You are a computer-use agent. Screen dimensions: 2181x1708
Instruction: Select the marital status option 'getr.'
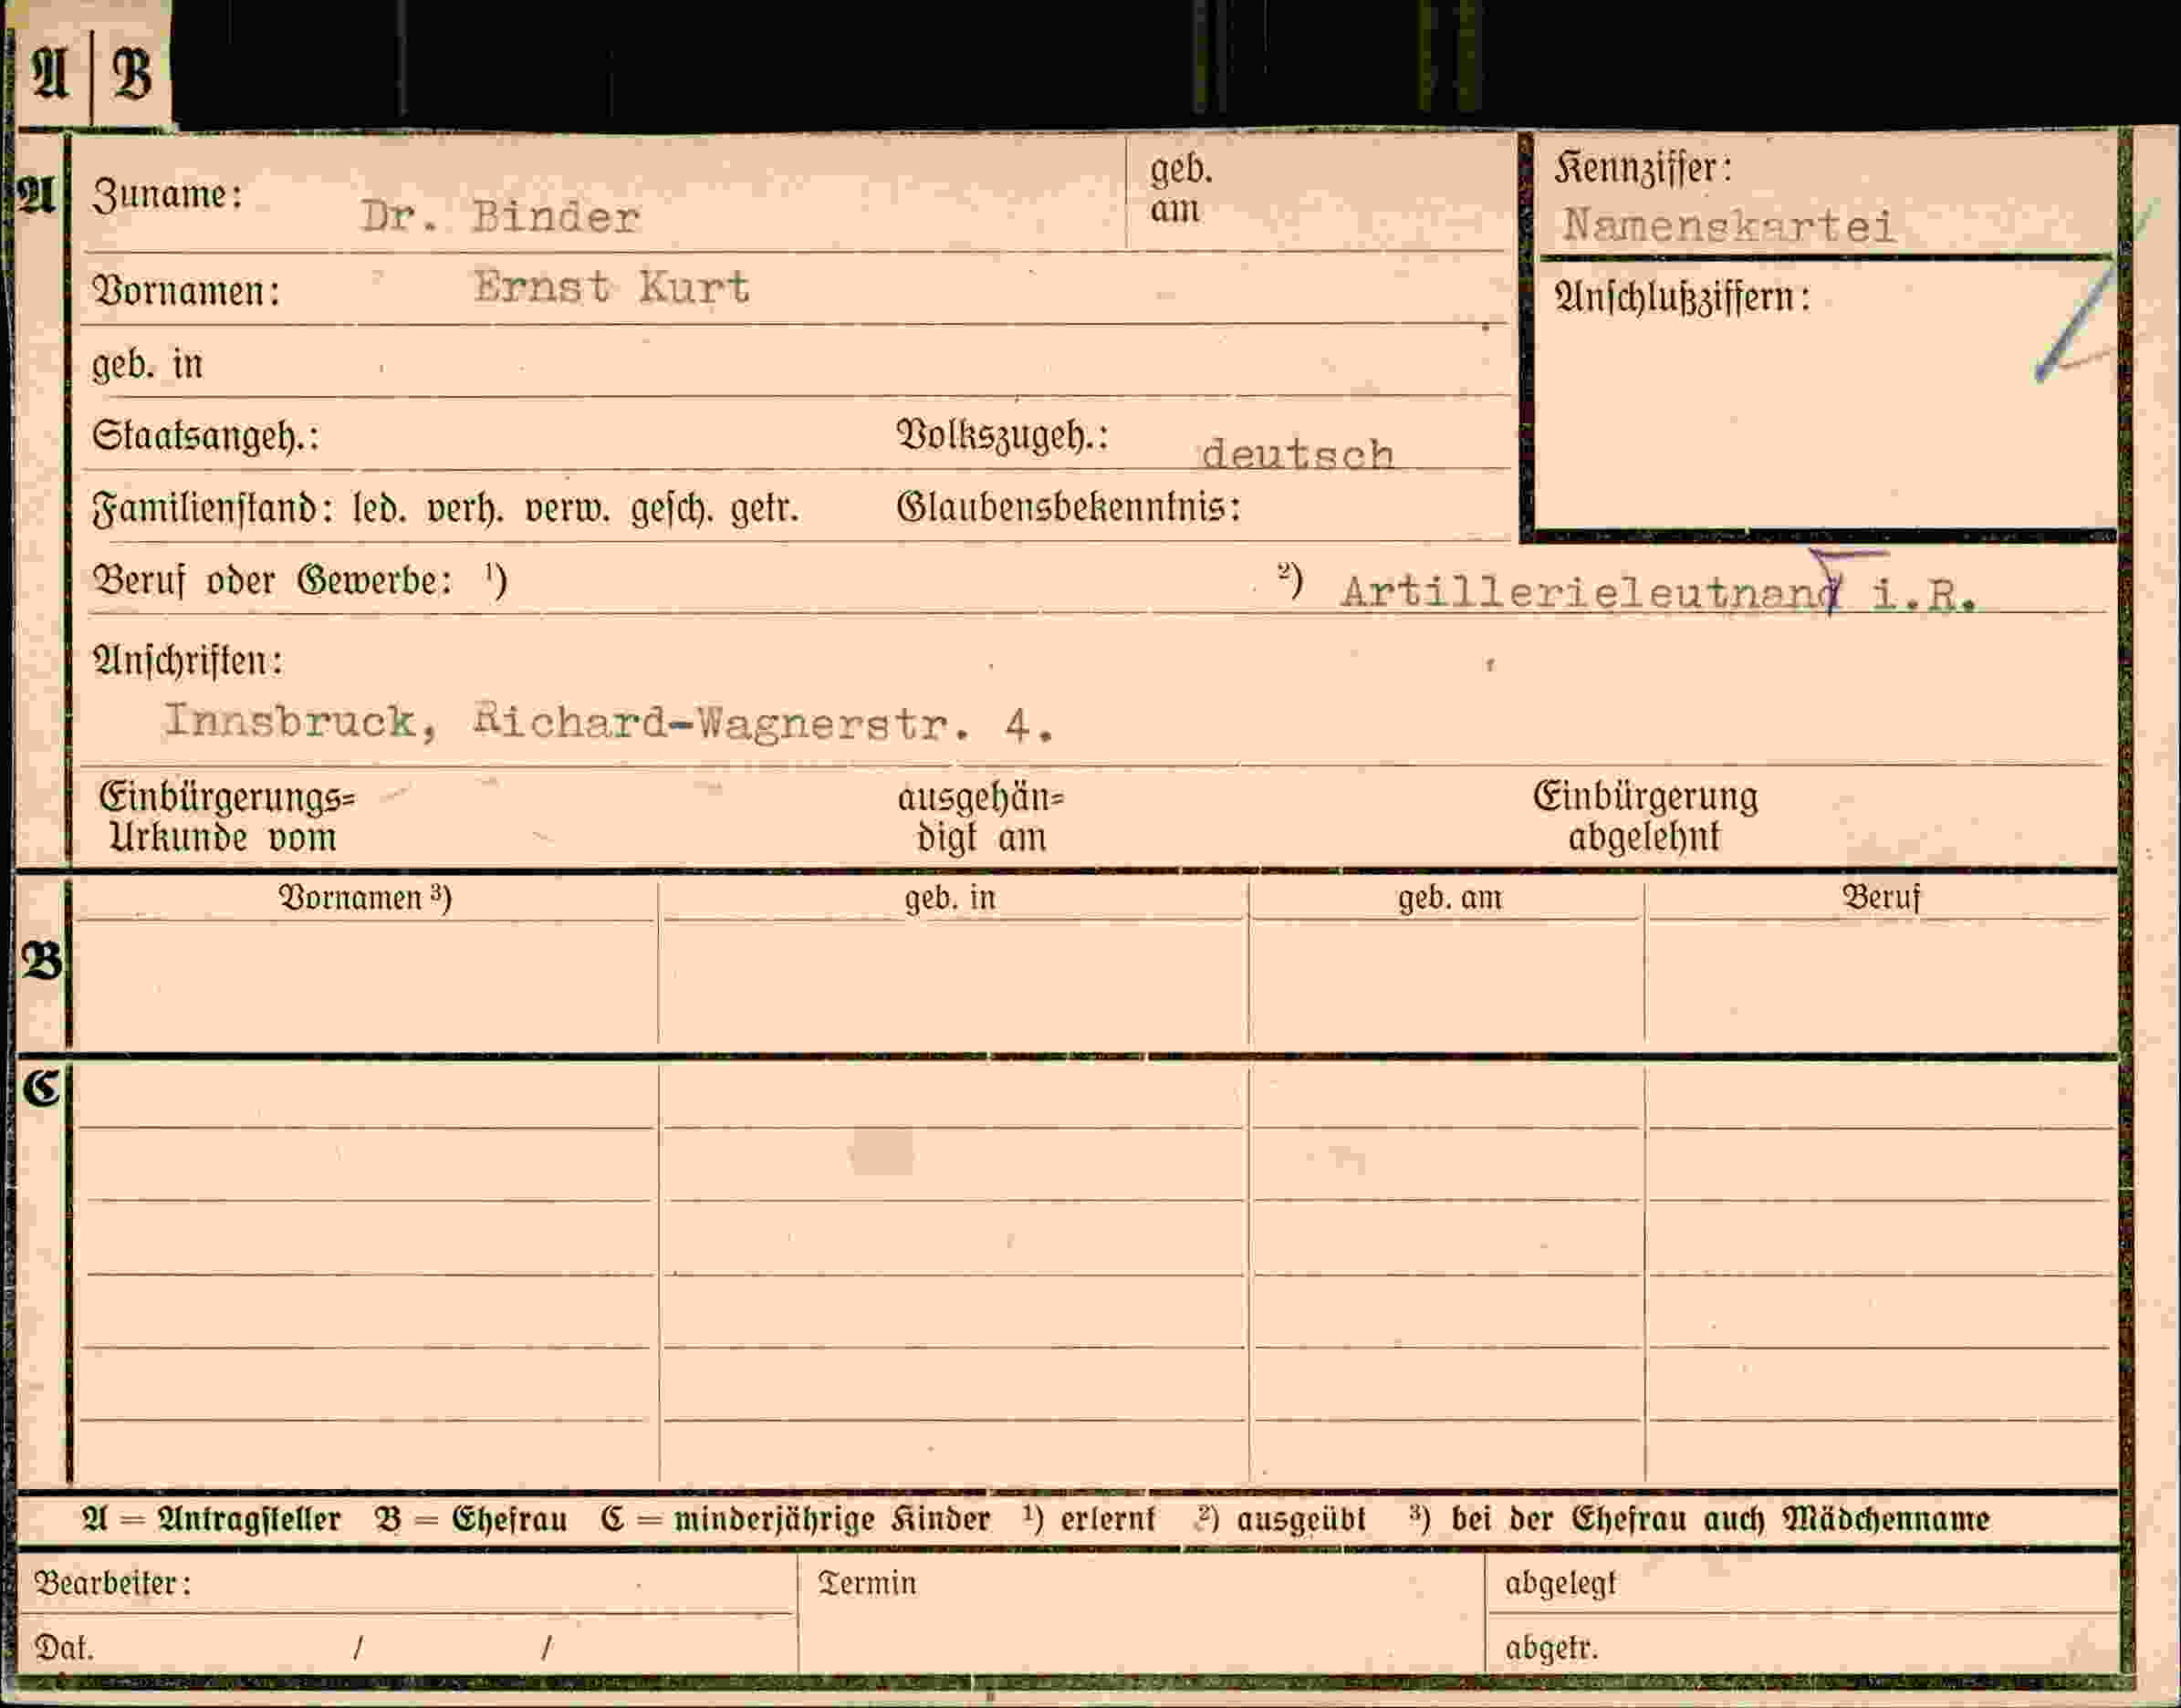765,509
